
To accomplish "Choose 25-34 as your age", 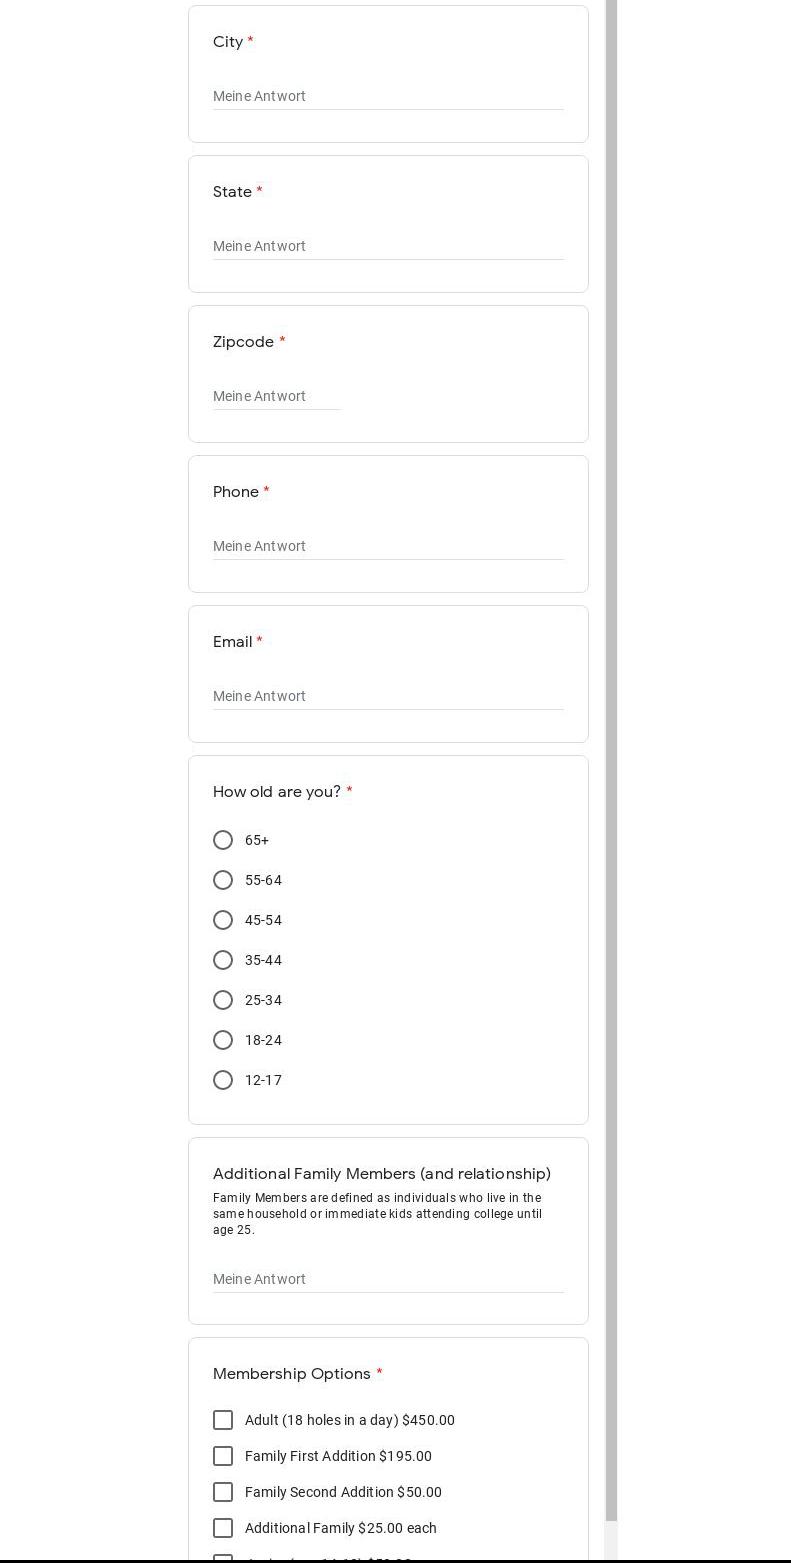I will pyautogui.click(x=223, y=1000).
